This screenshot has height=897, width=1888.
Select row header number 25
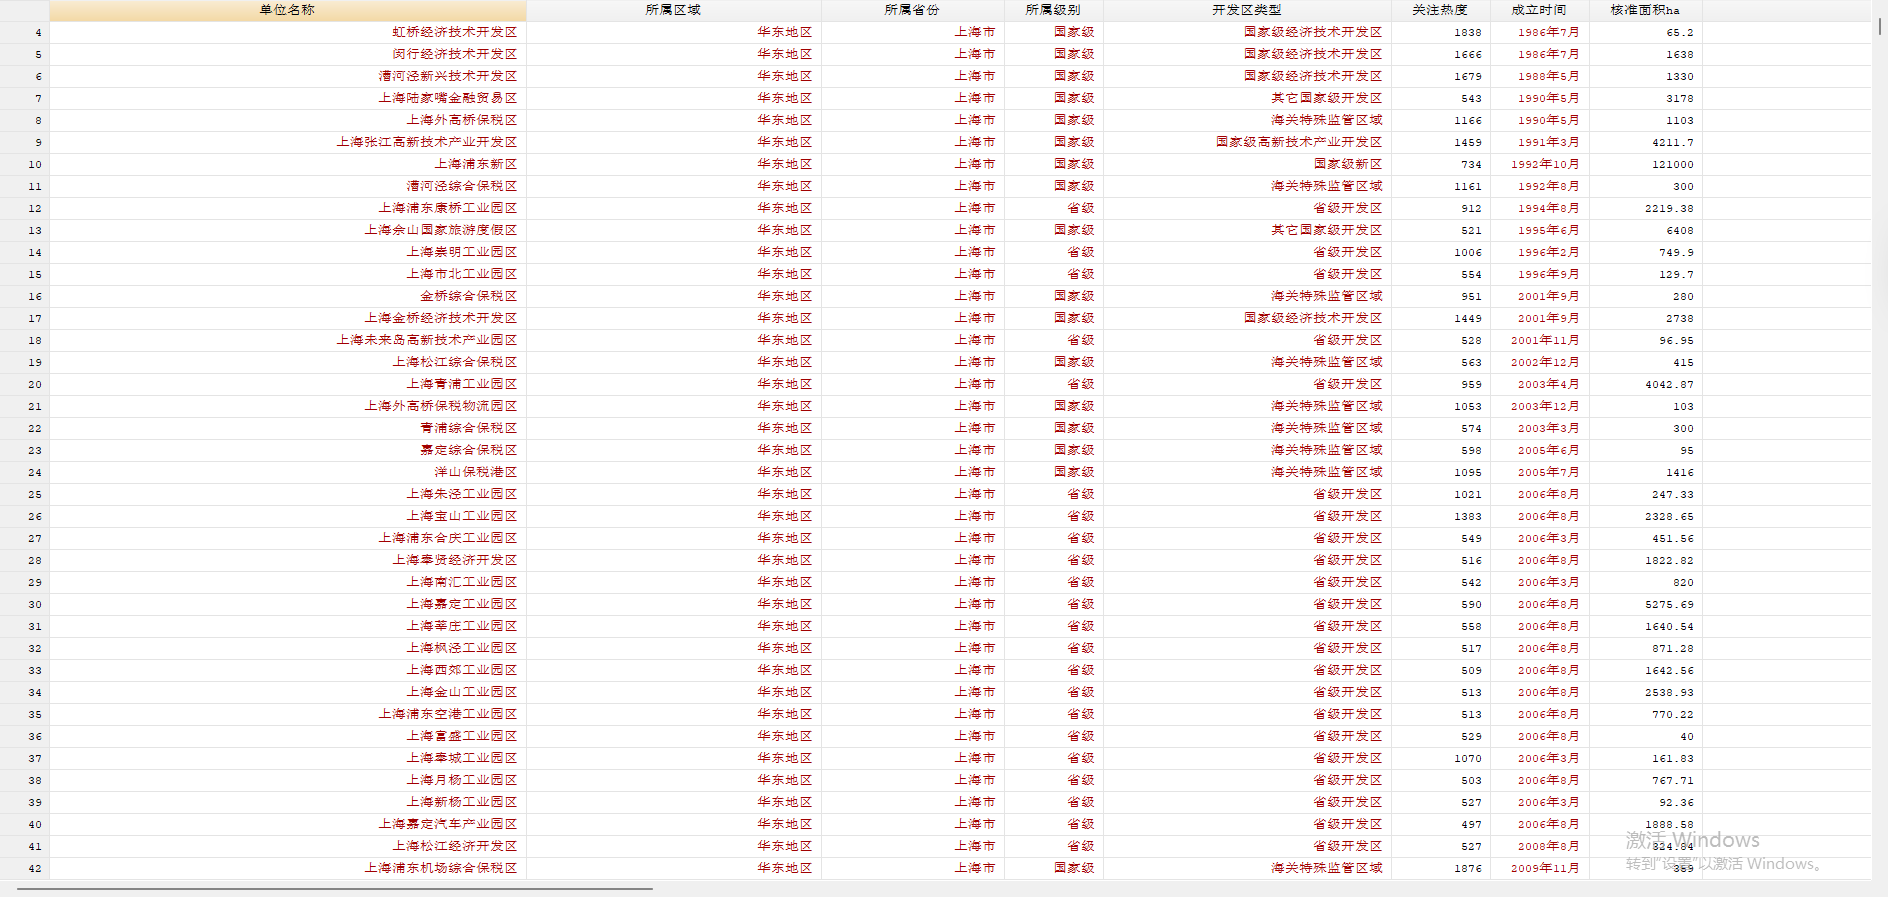point(25,494)
